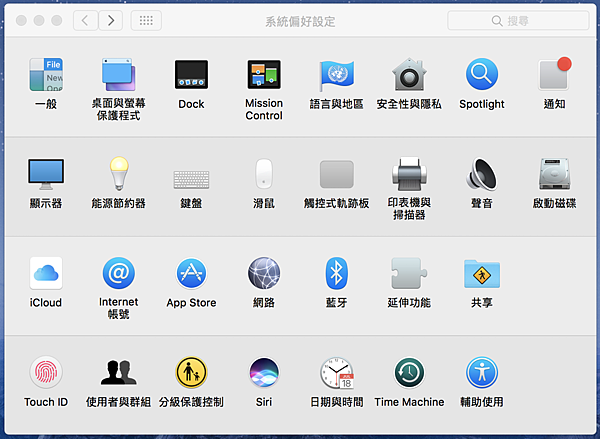Go forward with the right arrow button
The height and width of the screenshot is (439, 600).
coord(111,20)
